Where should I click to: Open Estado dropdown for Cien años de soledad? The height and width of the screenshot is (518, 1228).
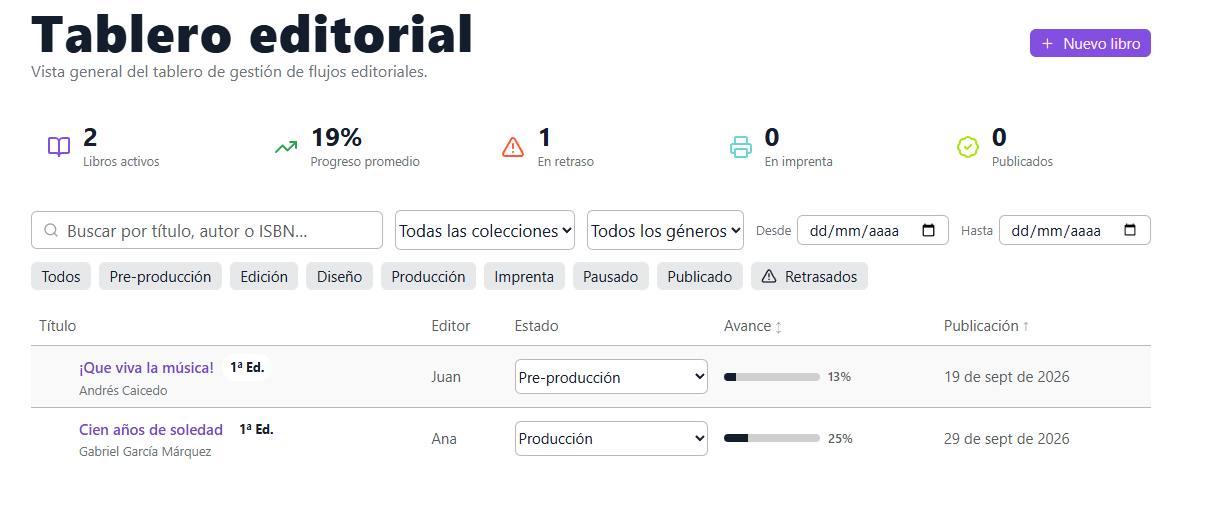click(x=611, y=438)
